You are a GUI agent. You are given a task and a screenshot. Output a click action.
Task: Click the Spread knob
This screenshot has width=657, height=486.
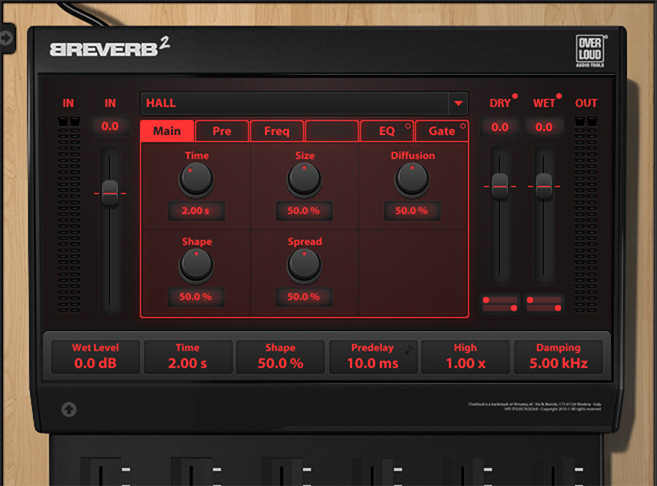pos(304,265)
